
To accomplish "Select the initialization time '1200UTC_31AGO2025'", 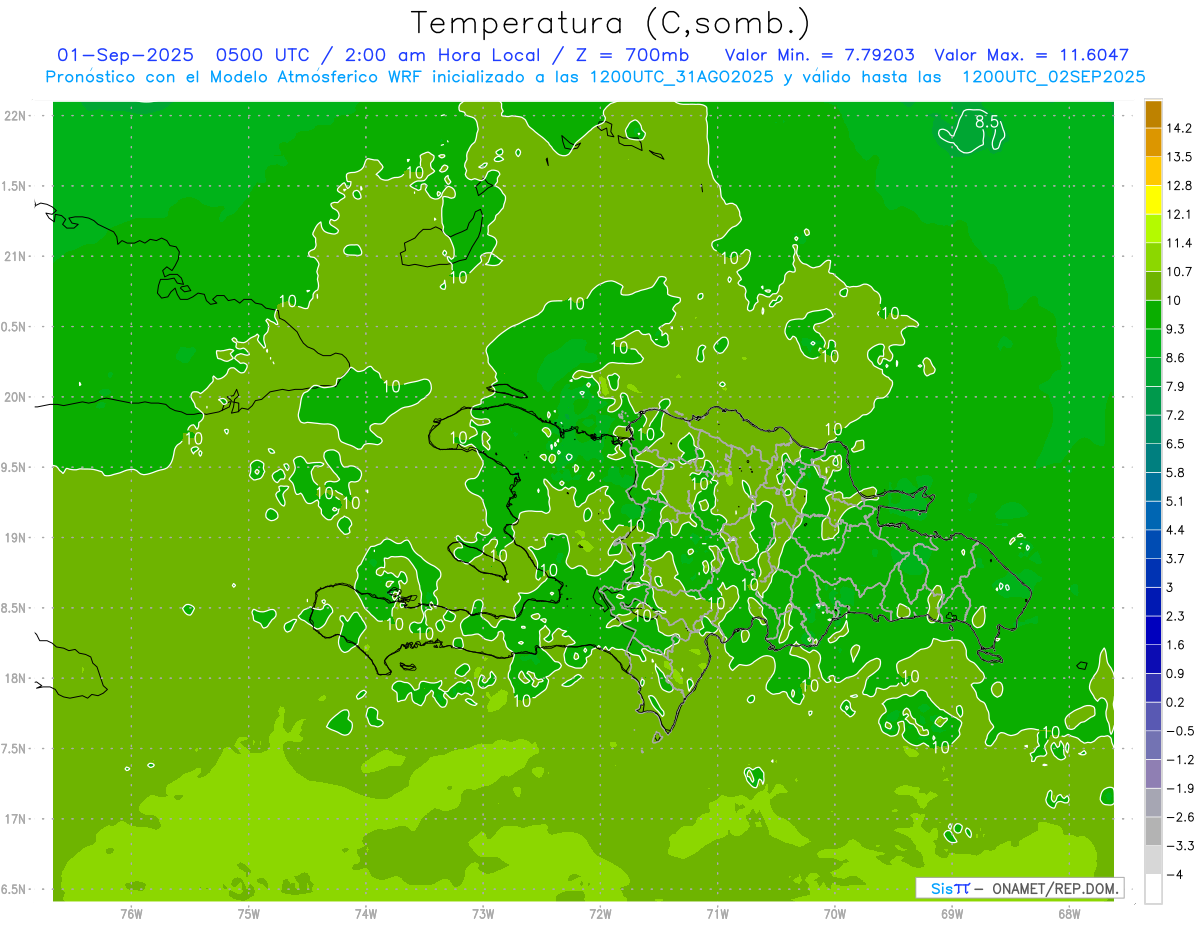I will pyautogui.click(x=680, y=77).
